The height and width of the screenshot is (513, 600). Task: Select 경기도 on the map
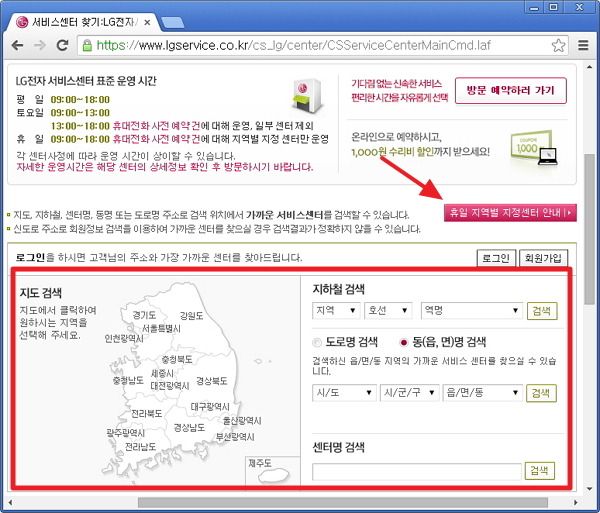(144, 315)
